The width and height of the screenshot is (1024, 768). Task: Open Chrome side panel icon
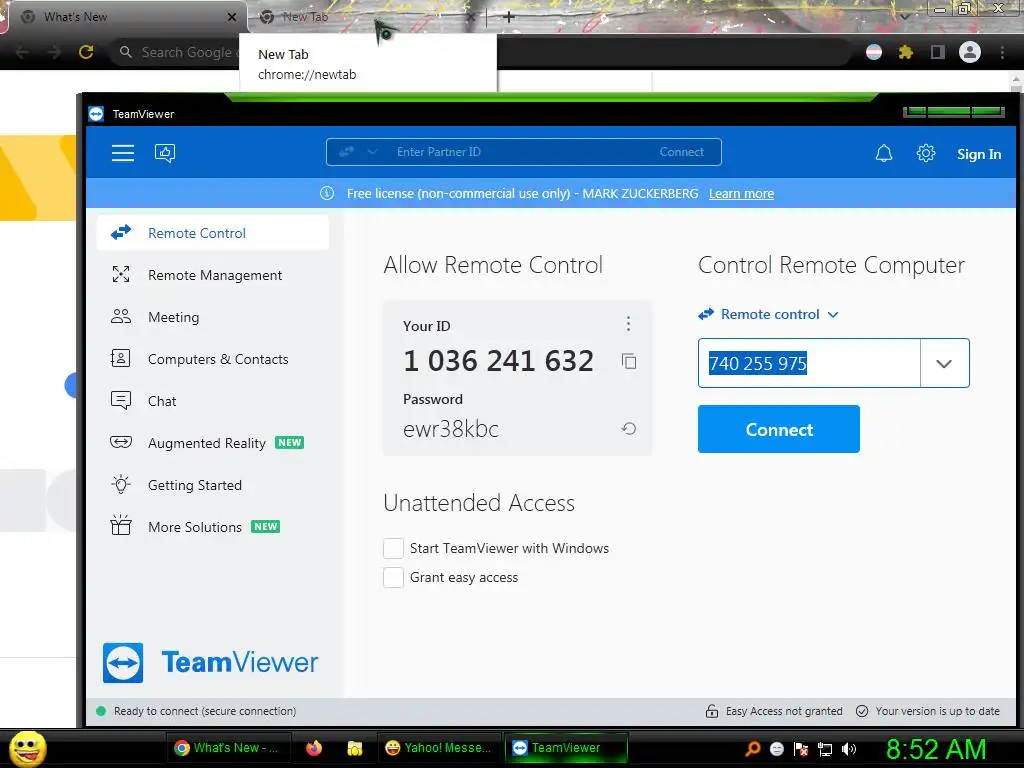938,52
